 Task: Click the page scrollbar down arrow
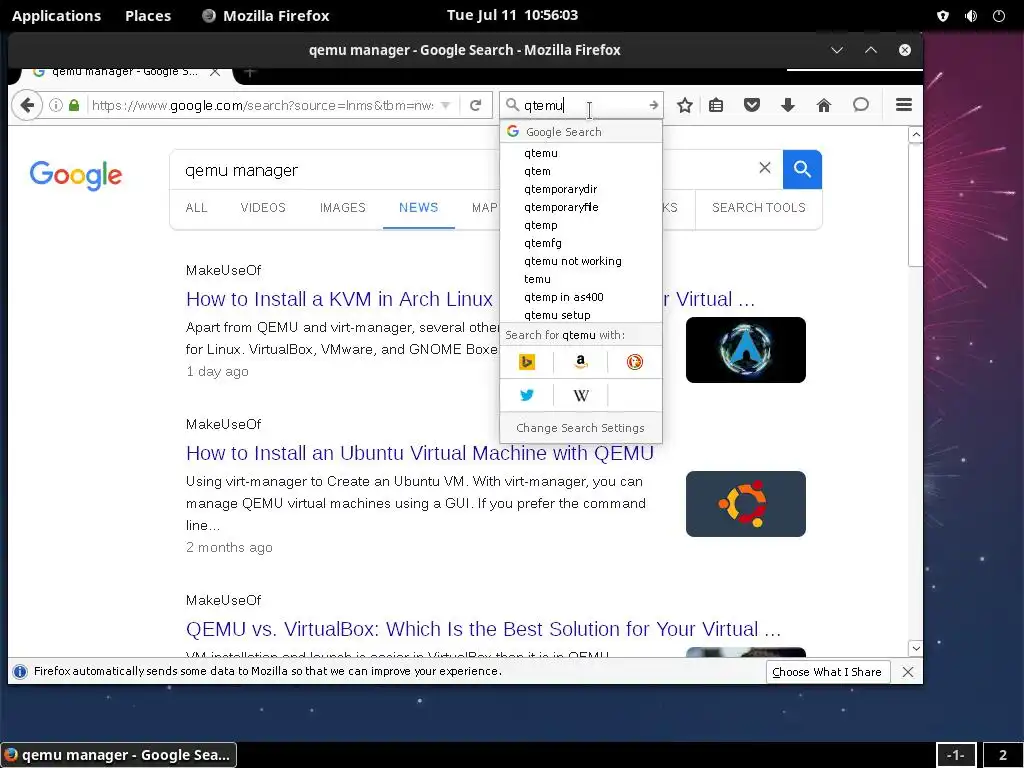tap(916, 648)
